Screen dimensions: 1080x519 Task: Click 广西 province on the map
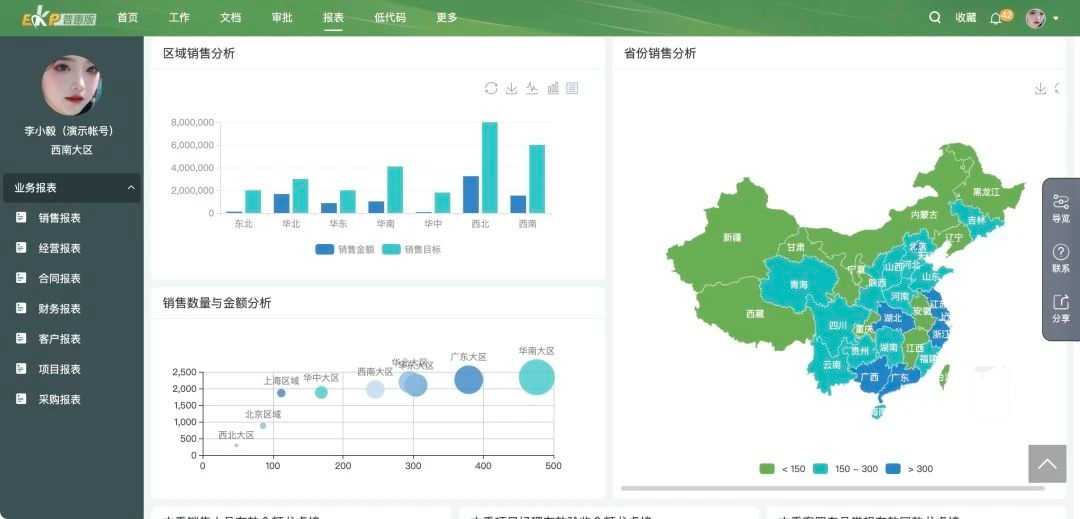(x=870, y=377)
